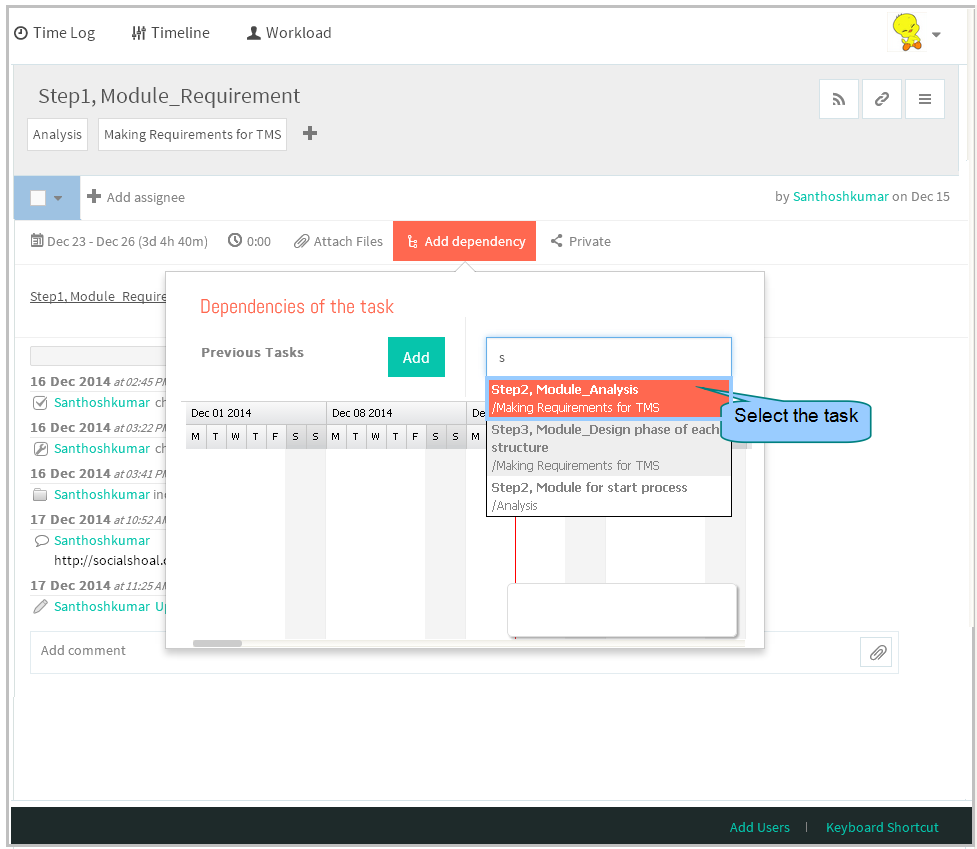Click the calendar icon for Dec 23 - Dec 26
977x849 pixels.
(37, 240)
